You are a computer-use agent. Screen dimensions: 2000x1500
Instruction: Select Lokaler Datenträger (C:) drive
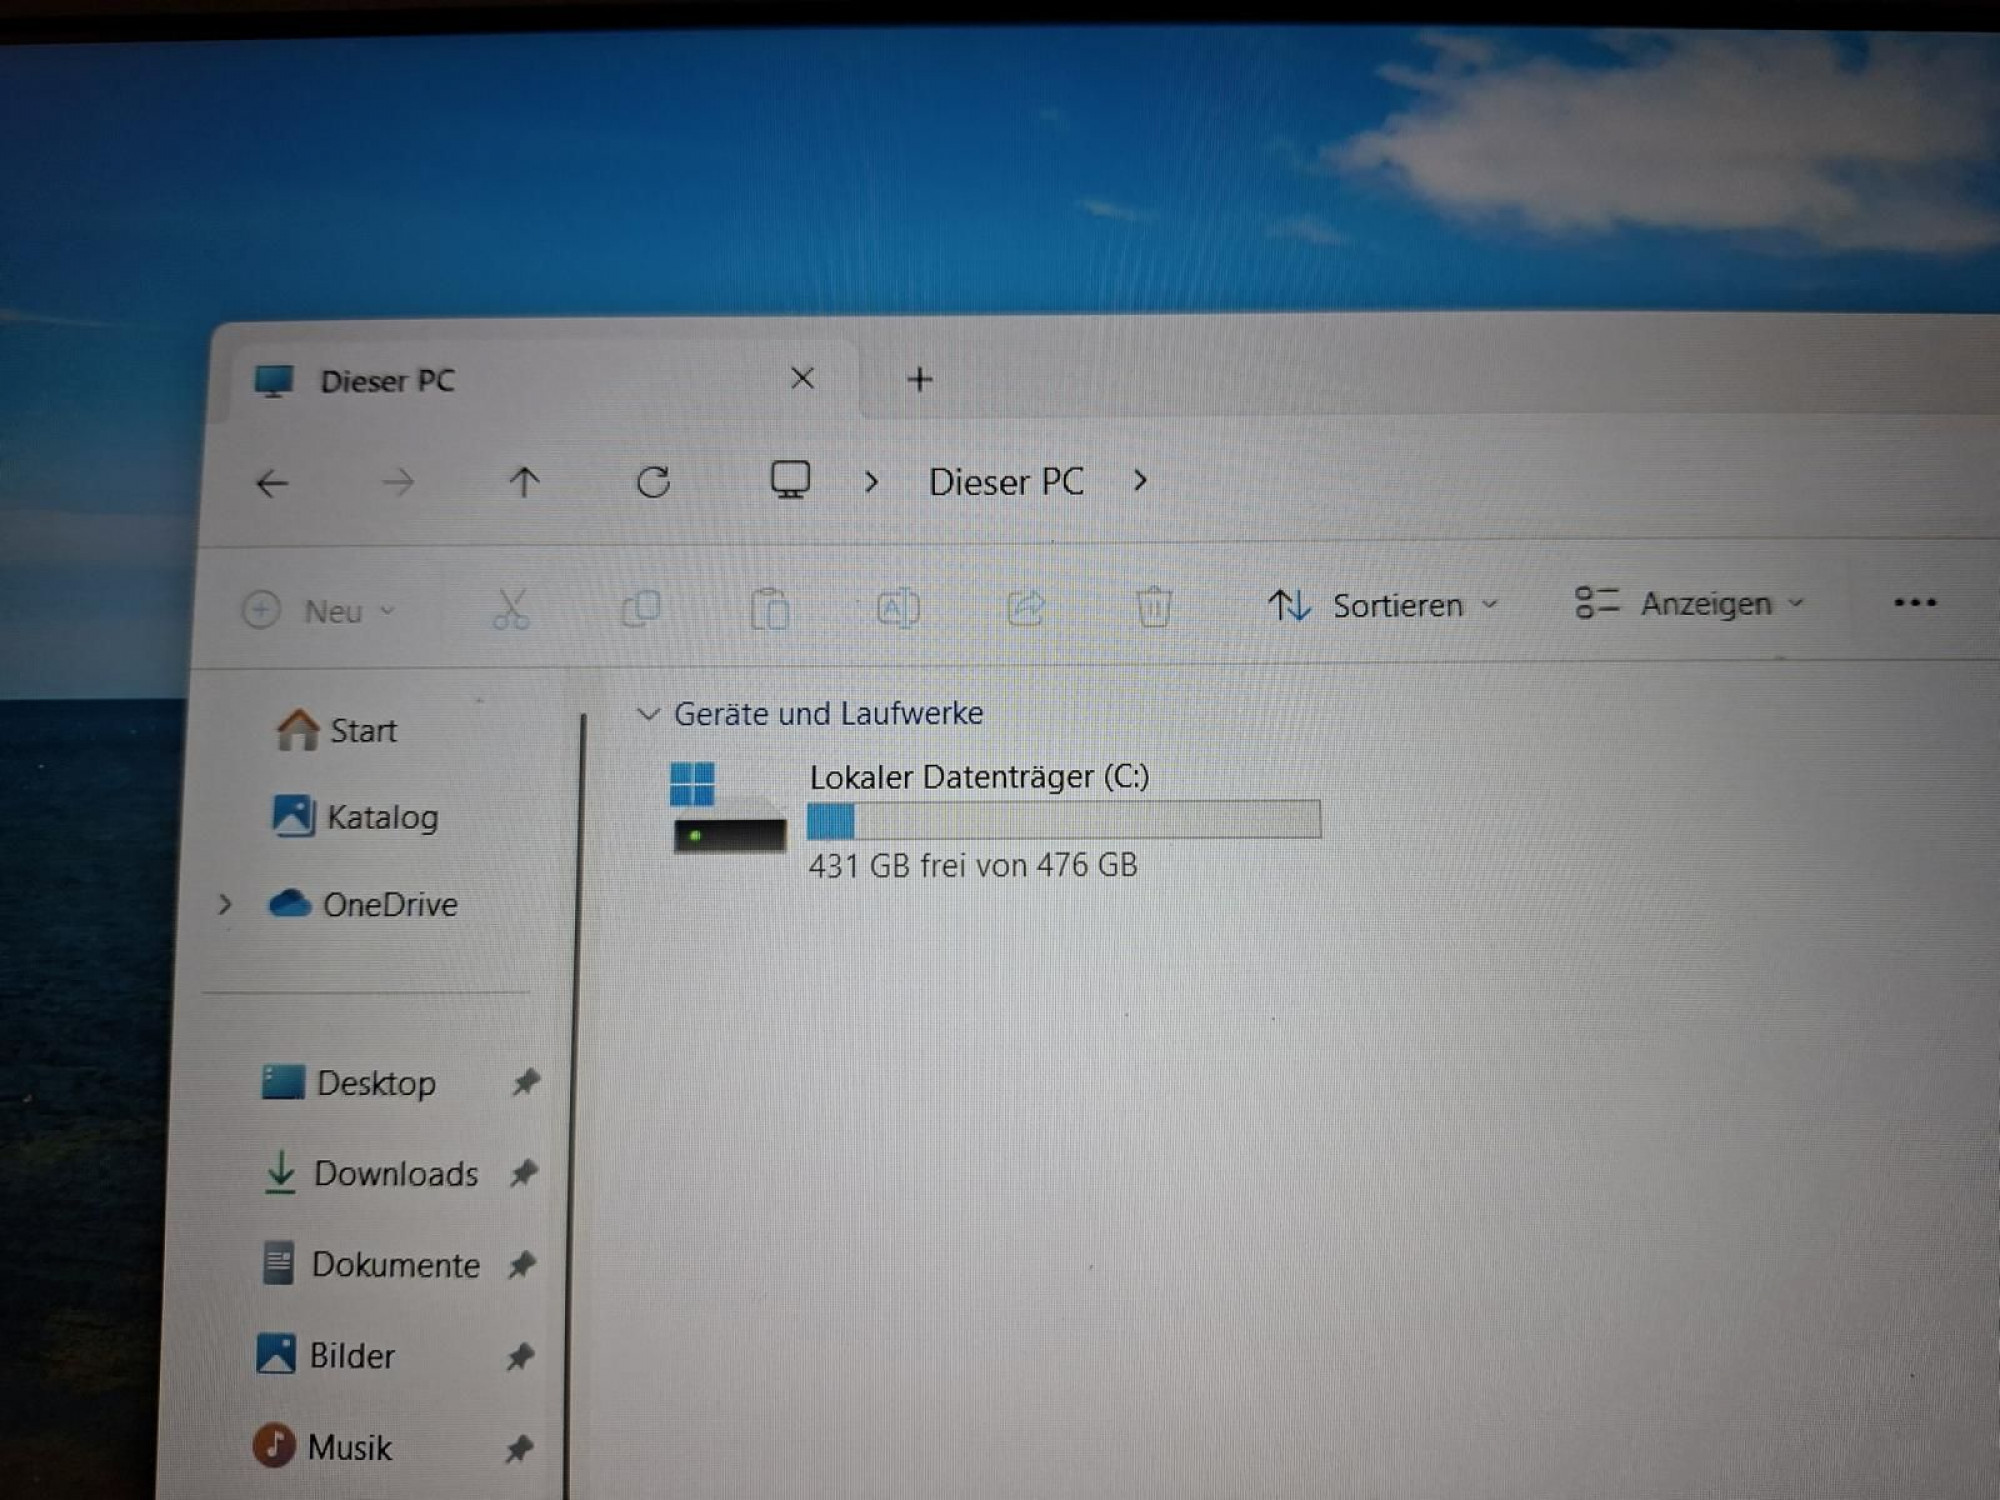[996, 820]
